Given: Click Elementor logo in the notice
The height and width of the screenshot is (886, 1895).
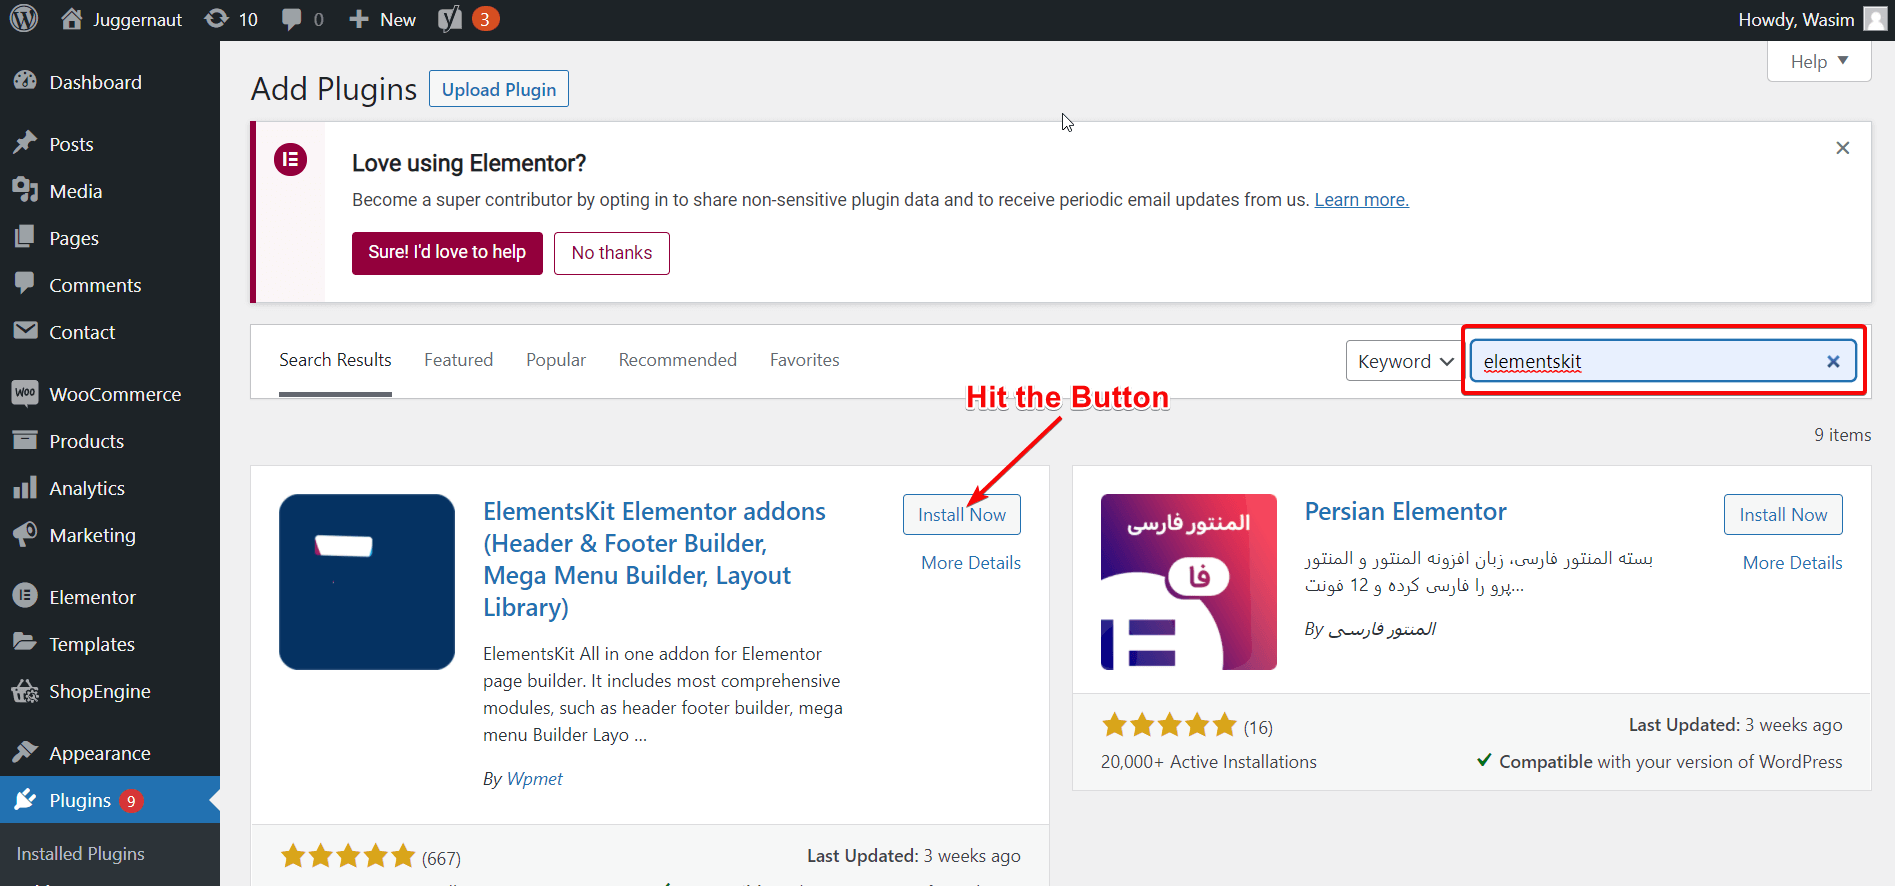Looking at the screenshot, I should (291, 160).
